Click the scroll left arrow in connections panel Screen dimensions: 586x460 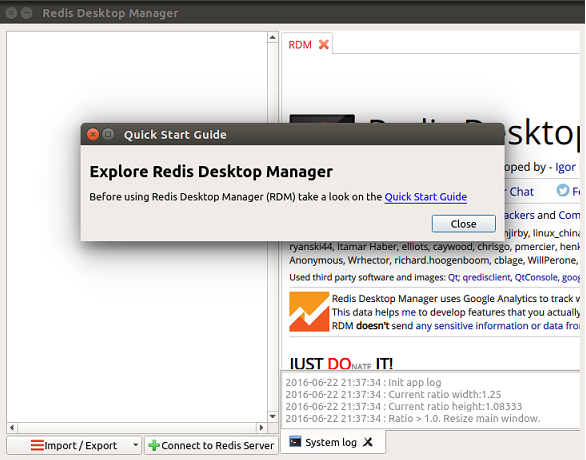tap(12, 427)
